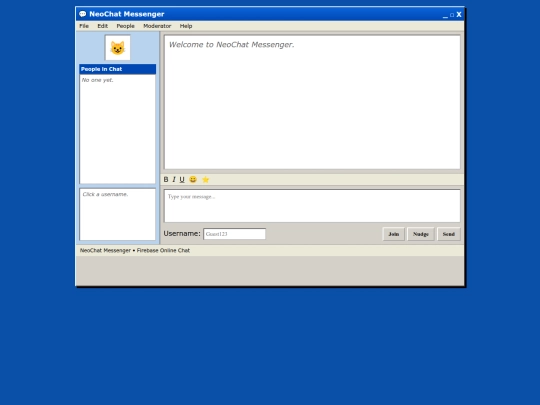Viewport: 540px width, 405px height.
Task: Click the 'Click a username.' info text
Action: pos(105,194)
